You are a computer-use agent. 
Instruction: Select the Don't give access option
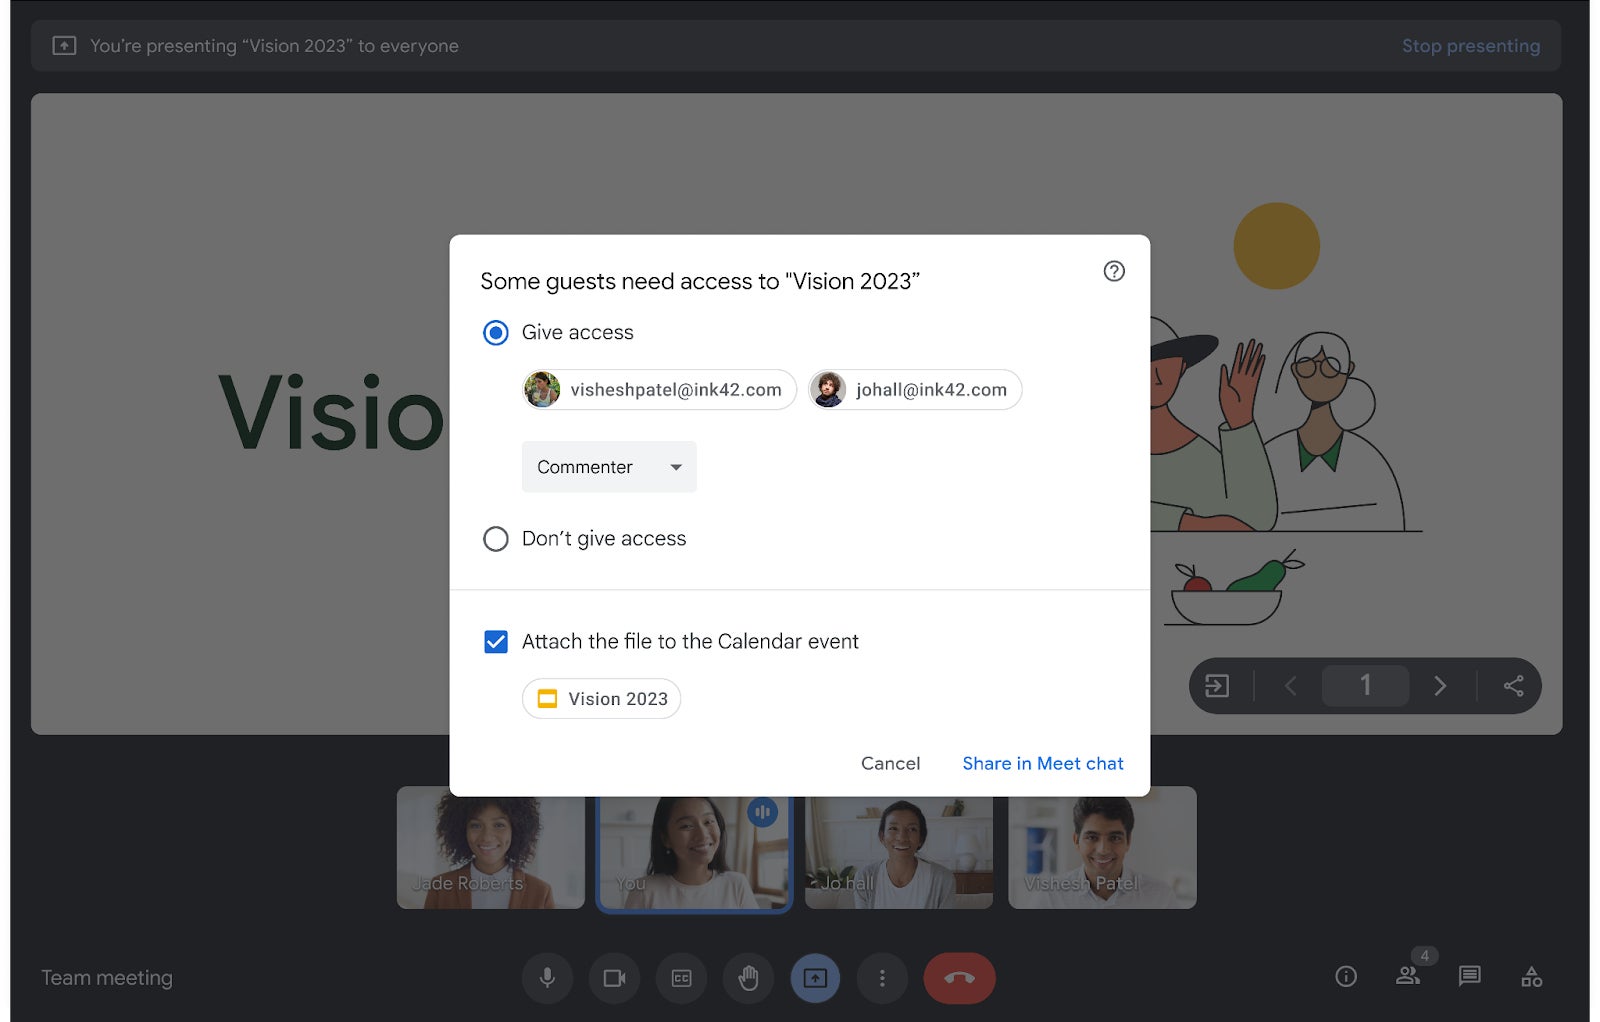click(x=496, y=539)
